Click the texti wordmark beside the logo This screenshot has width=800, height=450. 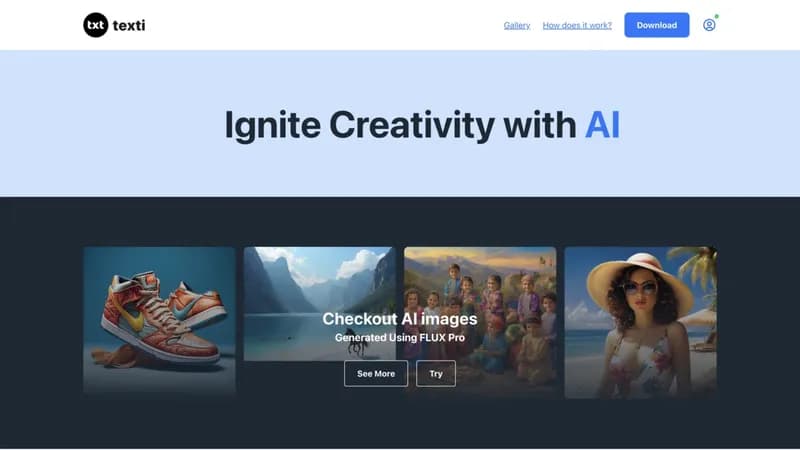click(129, 25)
